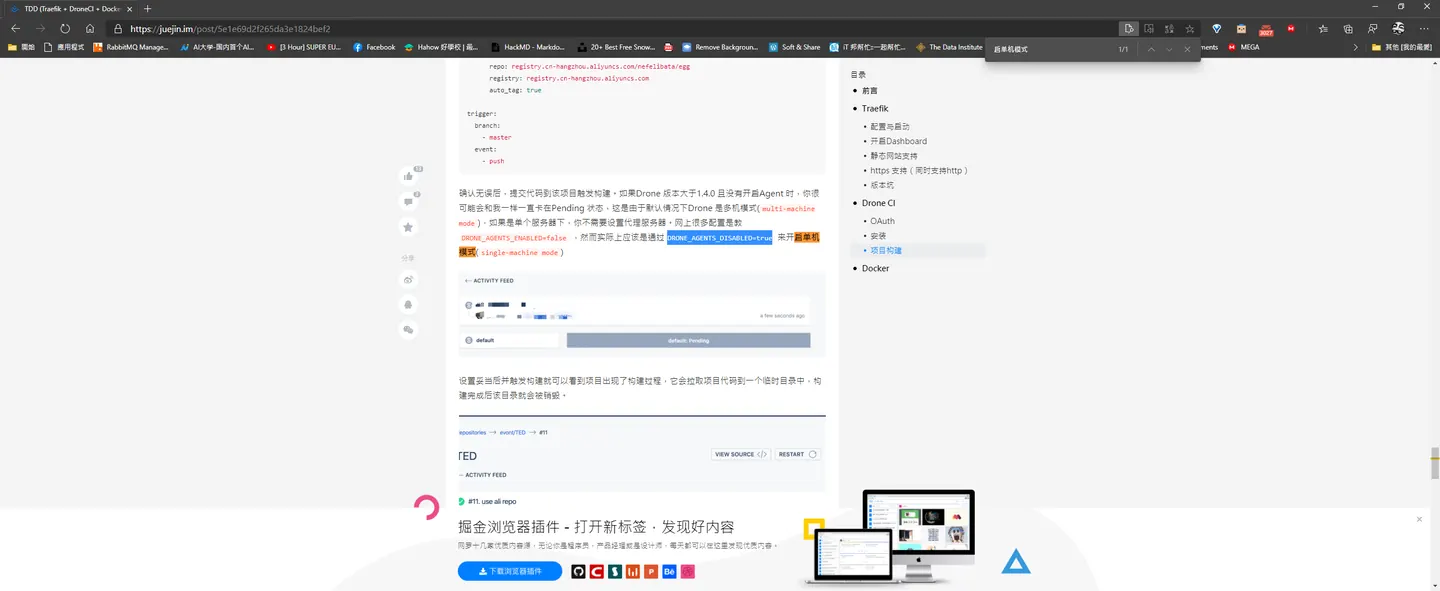Screen dimensions: 1440x591
Task: Click the find-in-page search text field
Action: (1048, 49)
